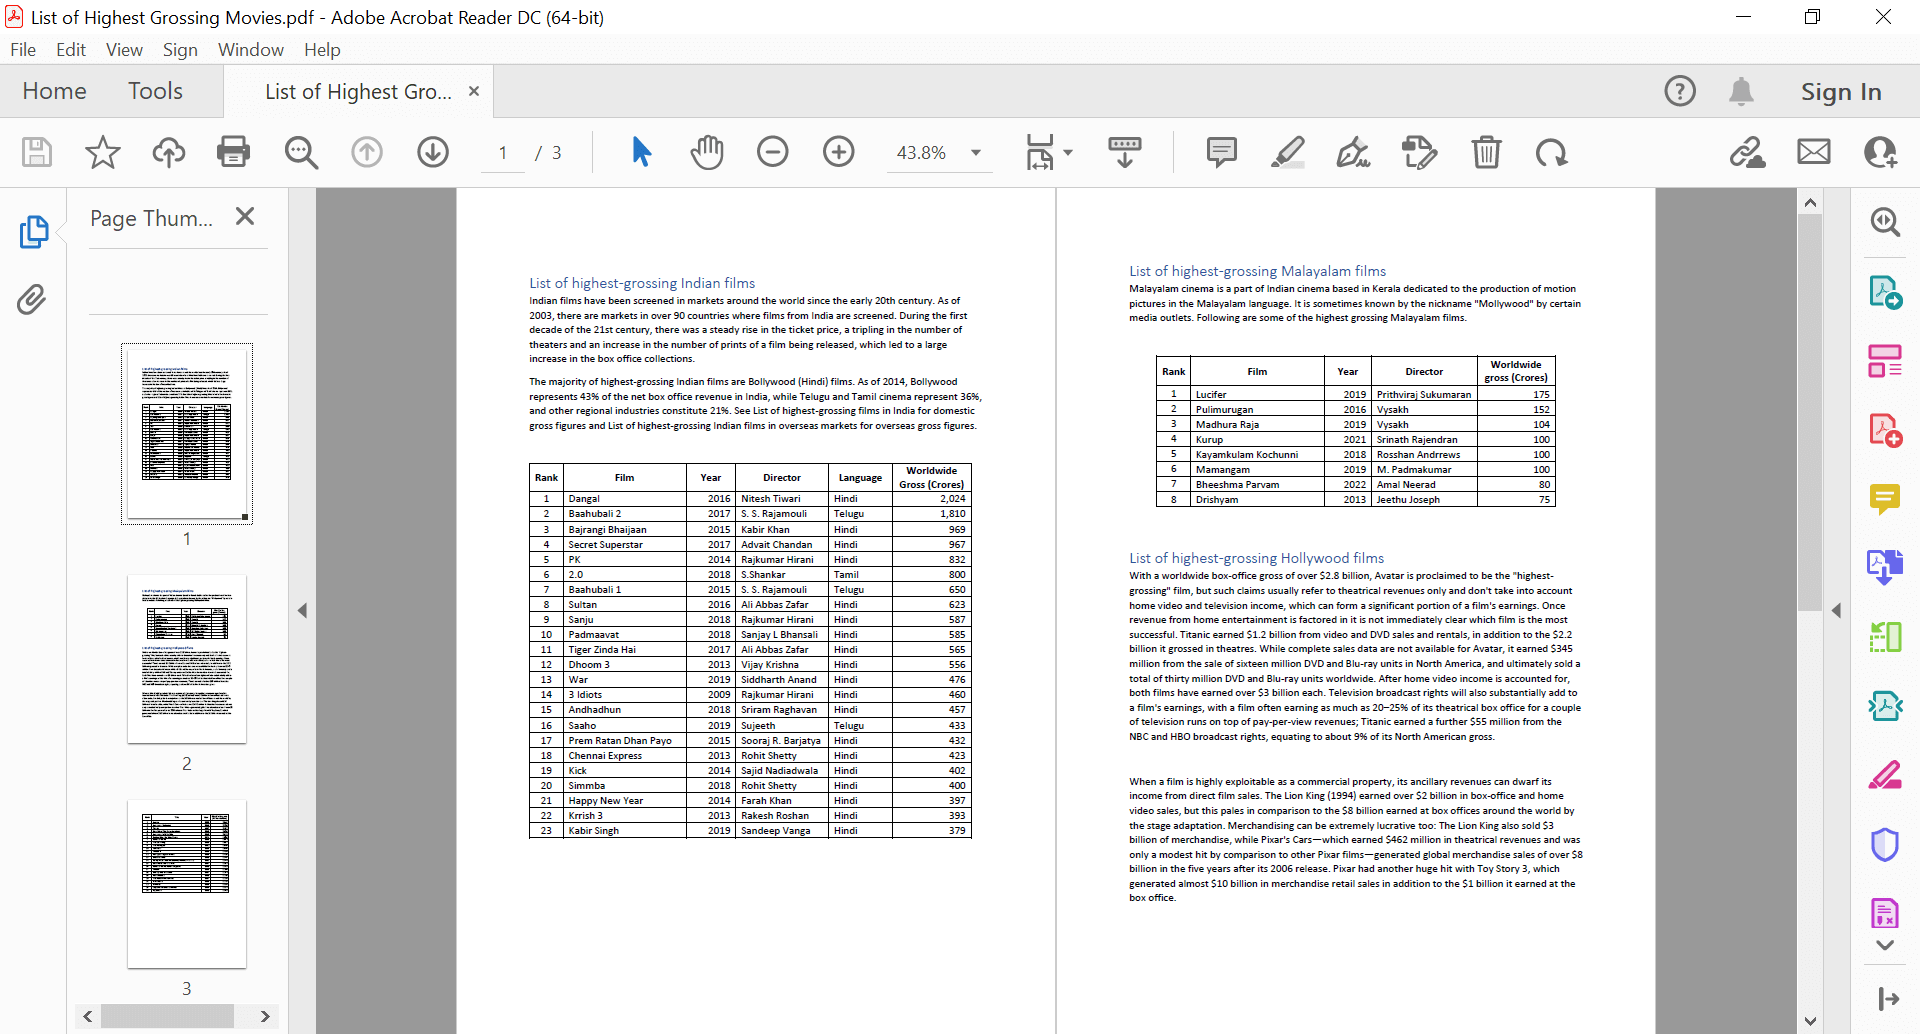Select the Highlight text tool
This screenshot has height=1034, width=1920.
[x=1287, y=152]
